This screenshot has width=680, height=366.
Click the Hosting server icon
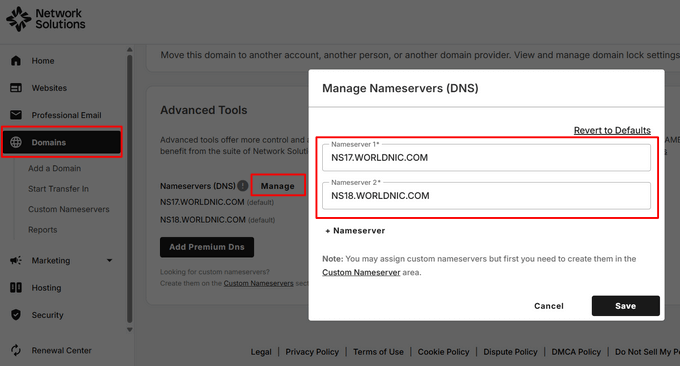click(16, 288)
